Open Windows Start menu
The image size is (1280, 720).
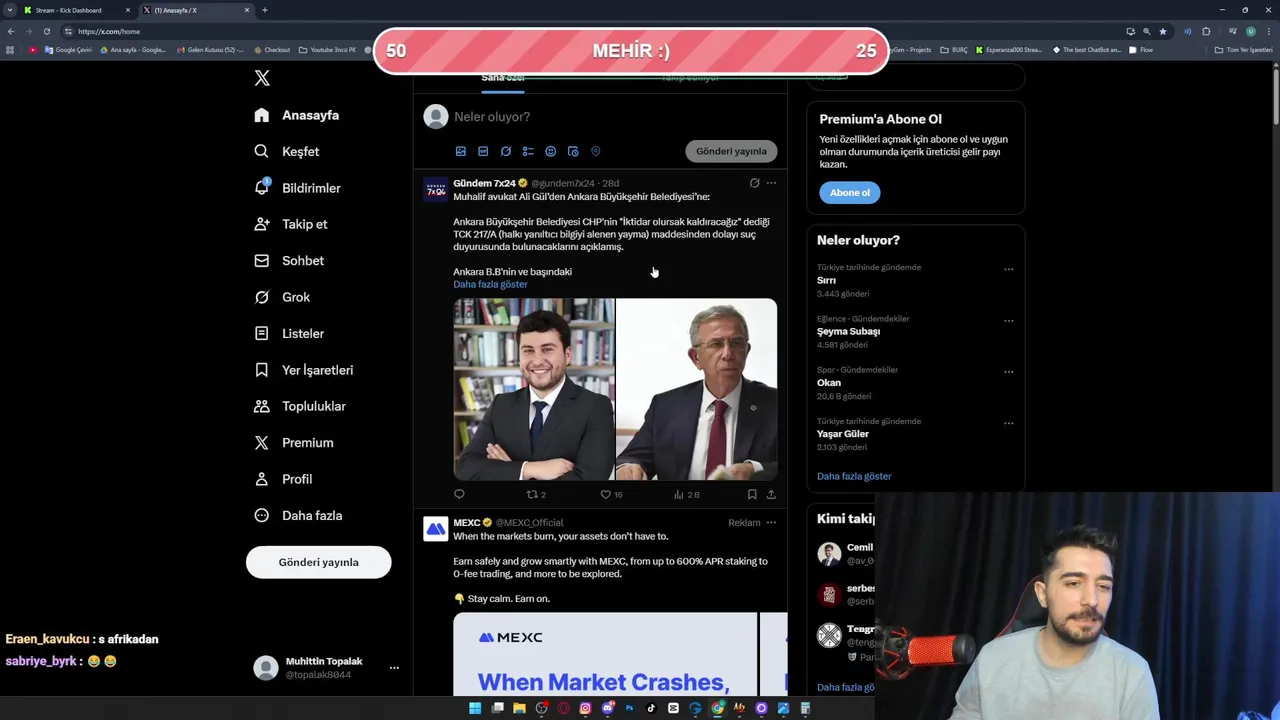click(475, 708)
